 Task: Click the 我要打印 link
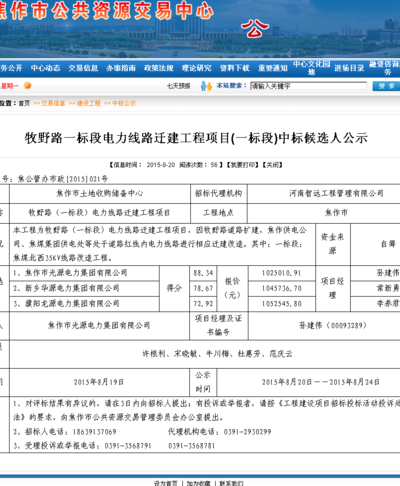(242, 165)
